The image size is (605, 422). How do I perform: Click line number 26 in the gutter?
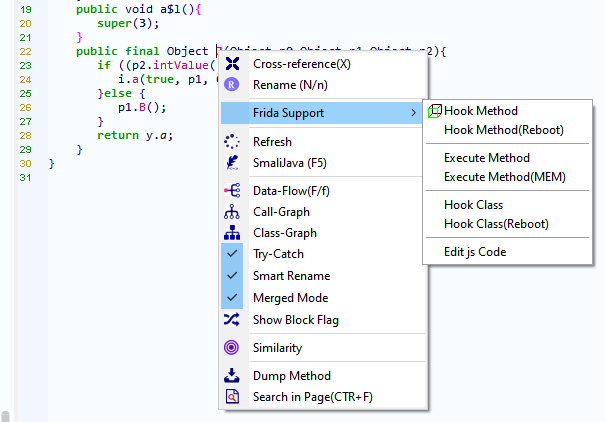click(x=26, y=107)
